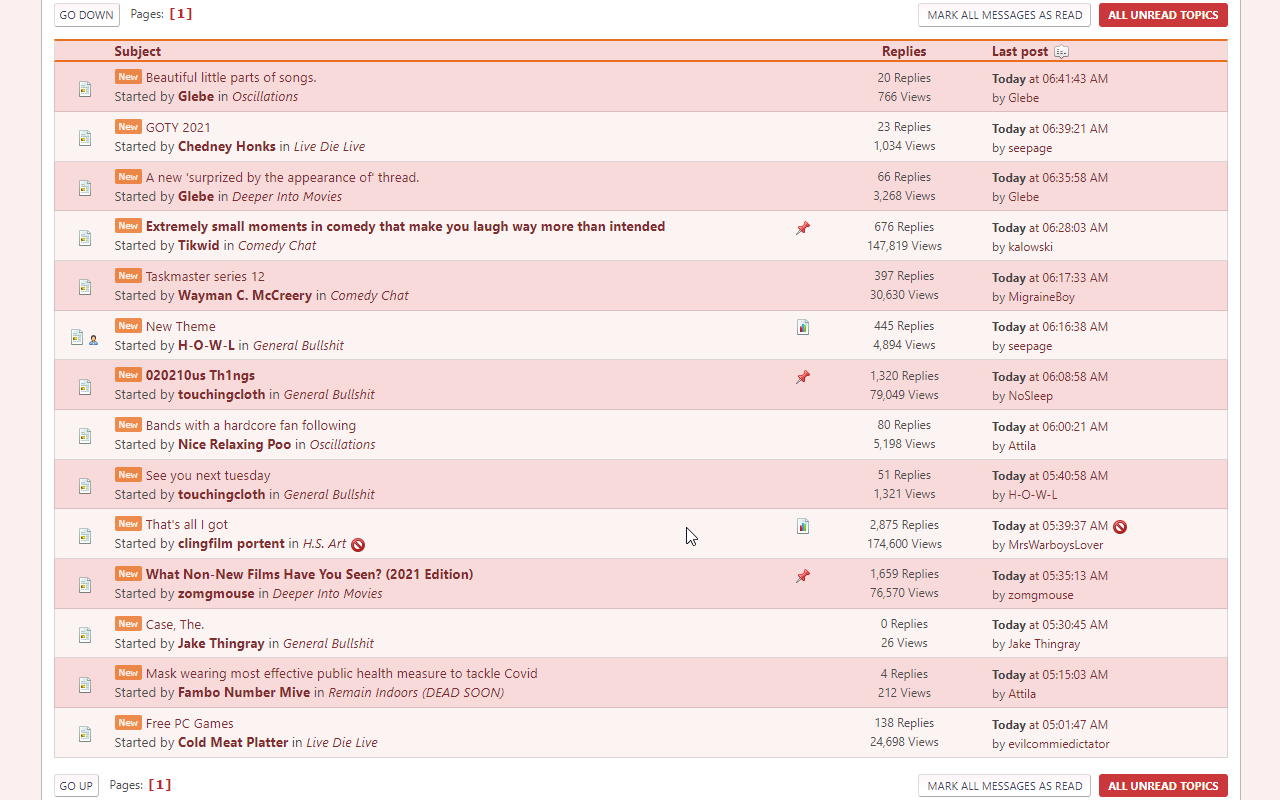Click topic icon beside Mask wearing thread
Image resolution: width=1280 pixels, height=800 pixels.
85,685
